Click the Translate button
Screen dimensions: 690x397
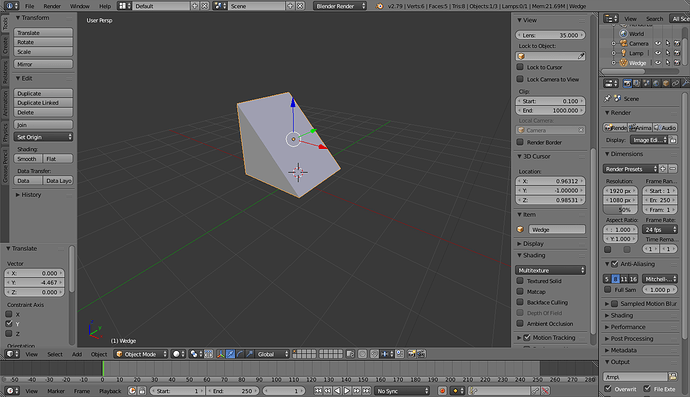[43, 33]
